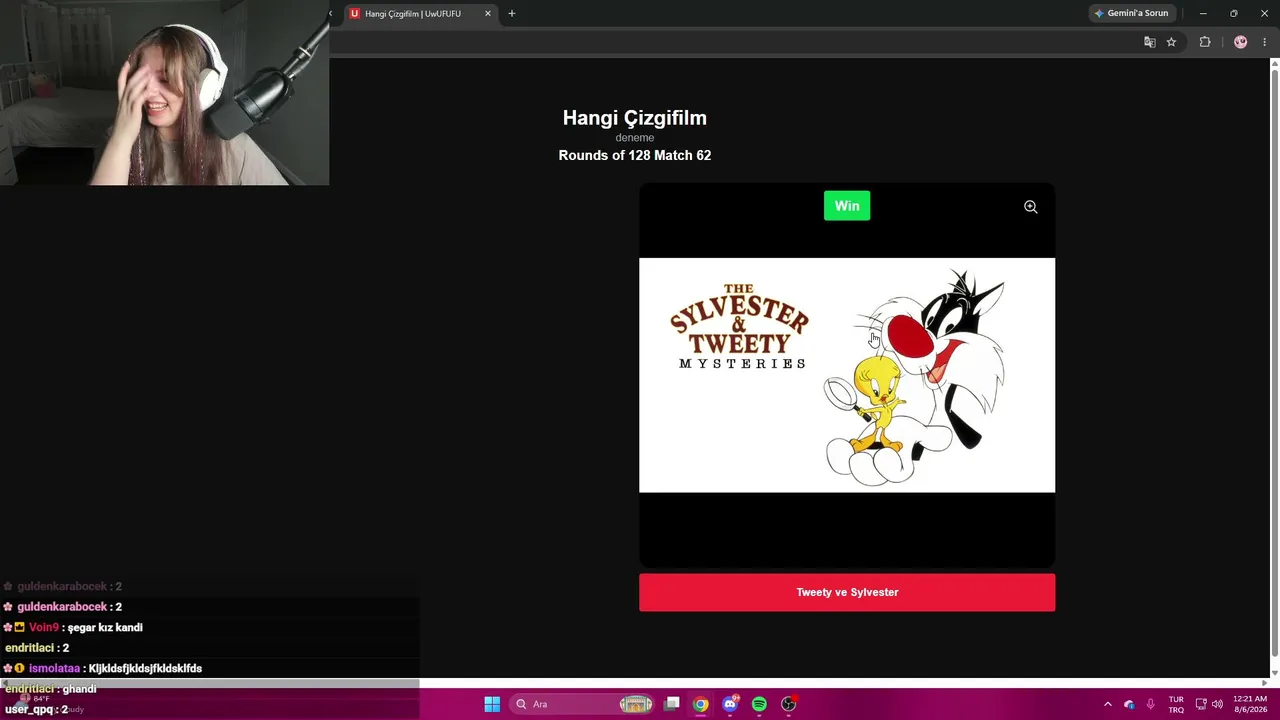Viewport: 1280px width, 720px height.
Task: Click the deneme subtitle text
Action: (635, 138)
